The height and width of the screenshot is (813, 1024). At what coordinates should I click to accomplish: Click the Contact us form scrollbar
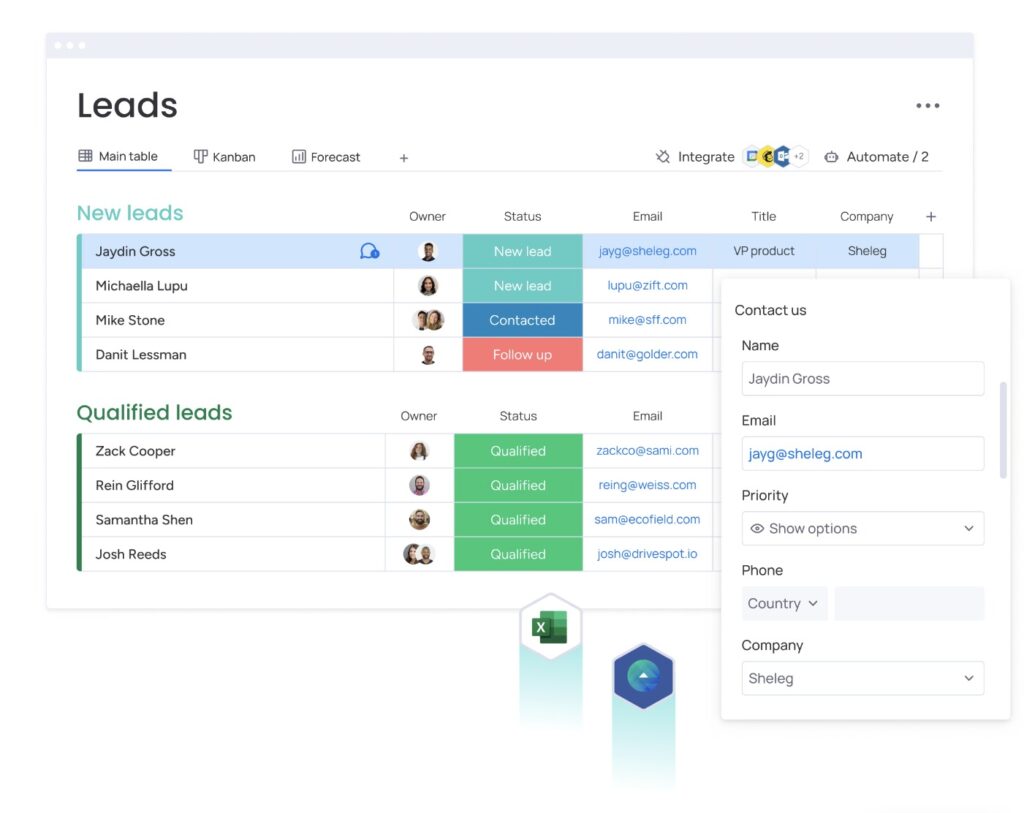pyautogui.click(x=1003, y=430)
